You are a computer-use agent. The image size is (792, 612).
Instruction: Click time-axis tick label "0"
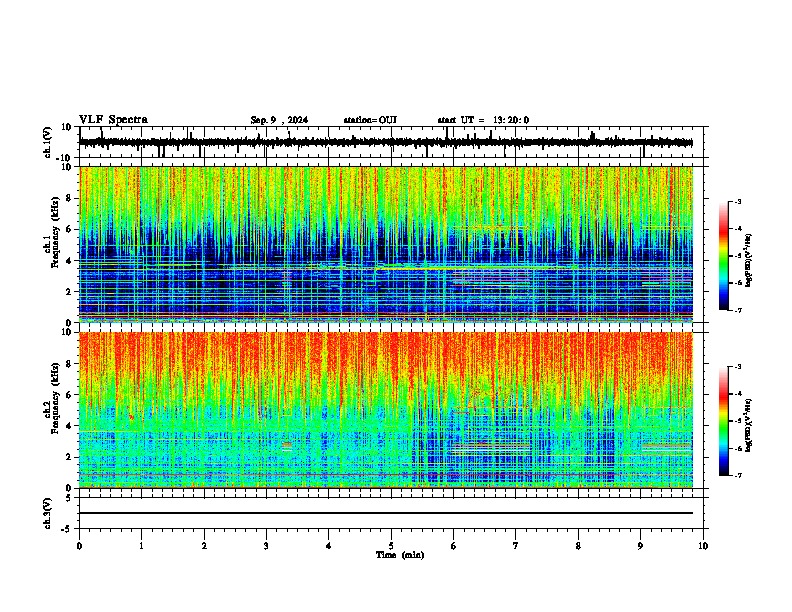[x=79, y=546]
